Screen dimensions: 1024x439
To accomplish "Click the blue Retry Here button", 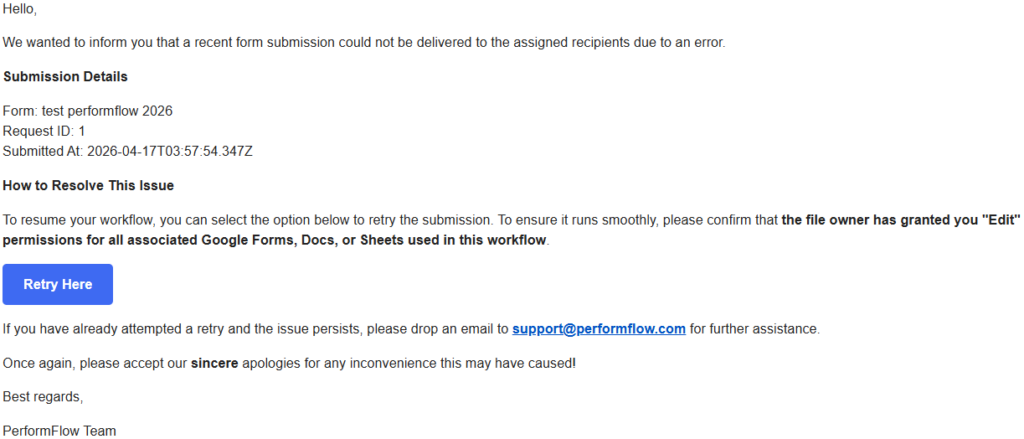I will [57, 284].
